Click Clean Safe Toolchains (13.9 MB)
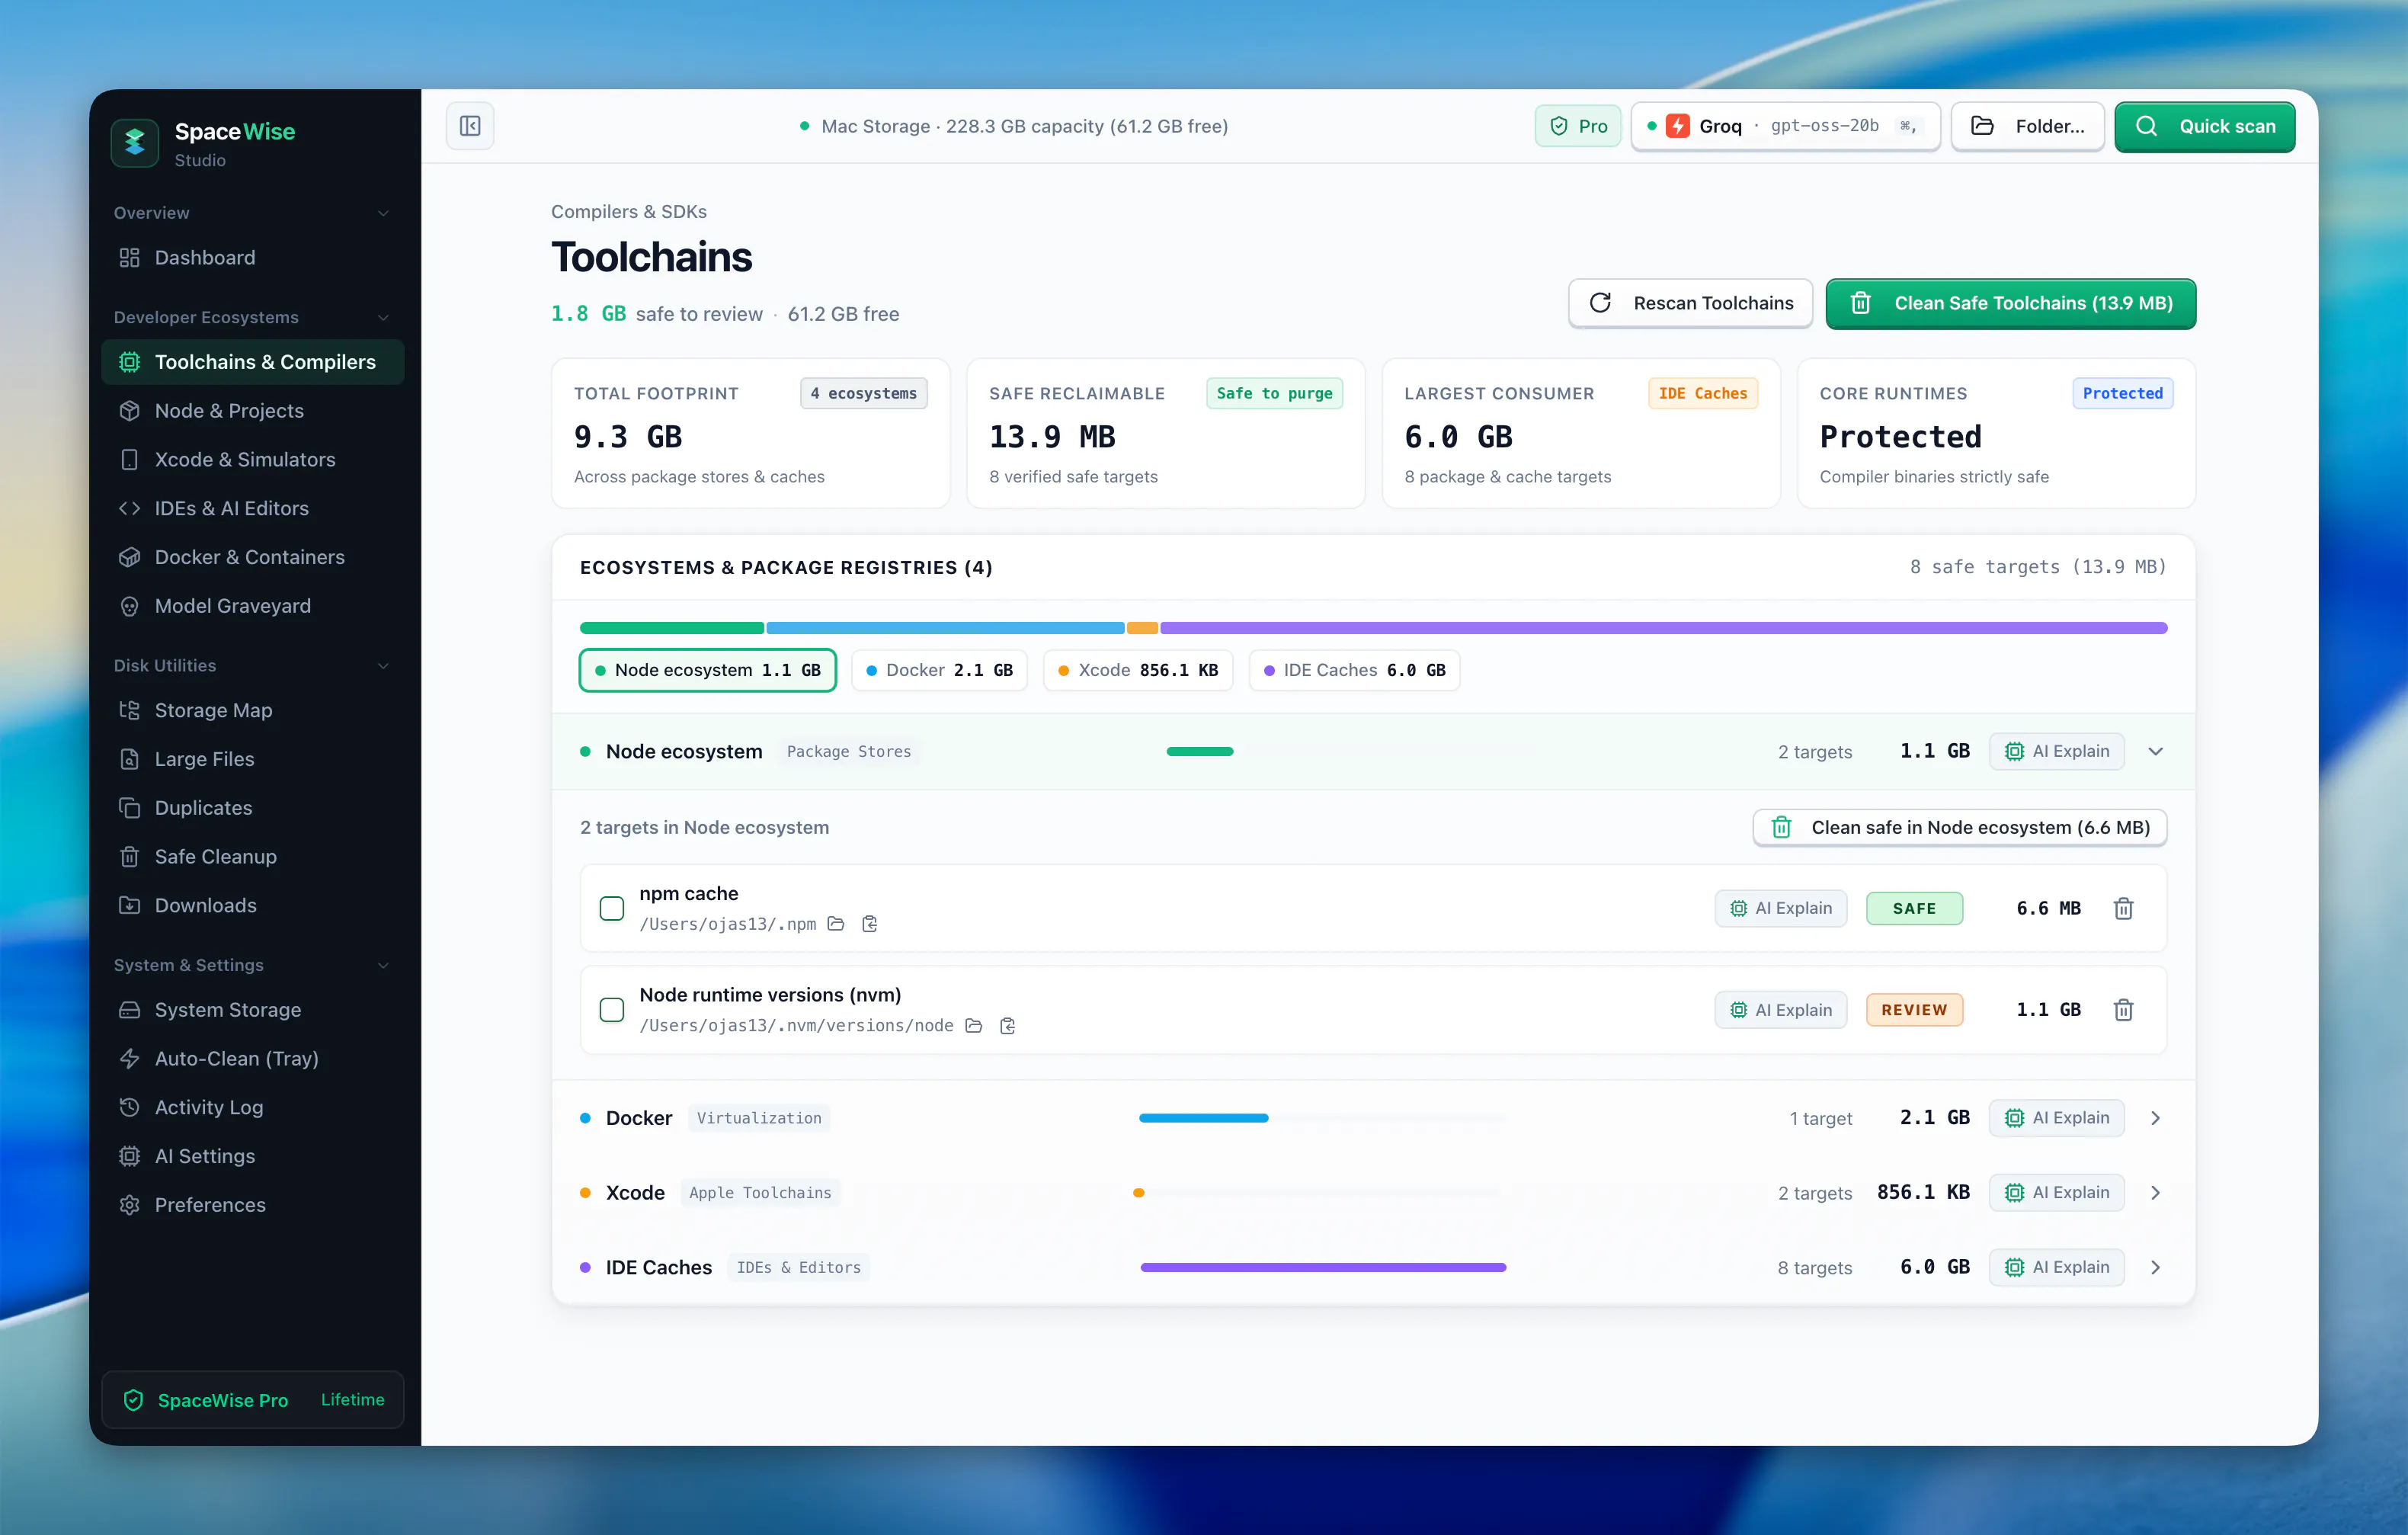The image size is (2408, 1535). [2011, 303]
